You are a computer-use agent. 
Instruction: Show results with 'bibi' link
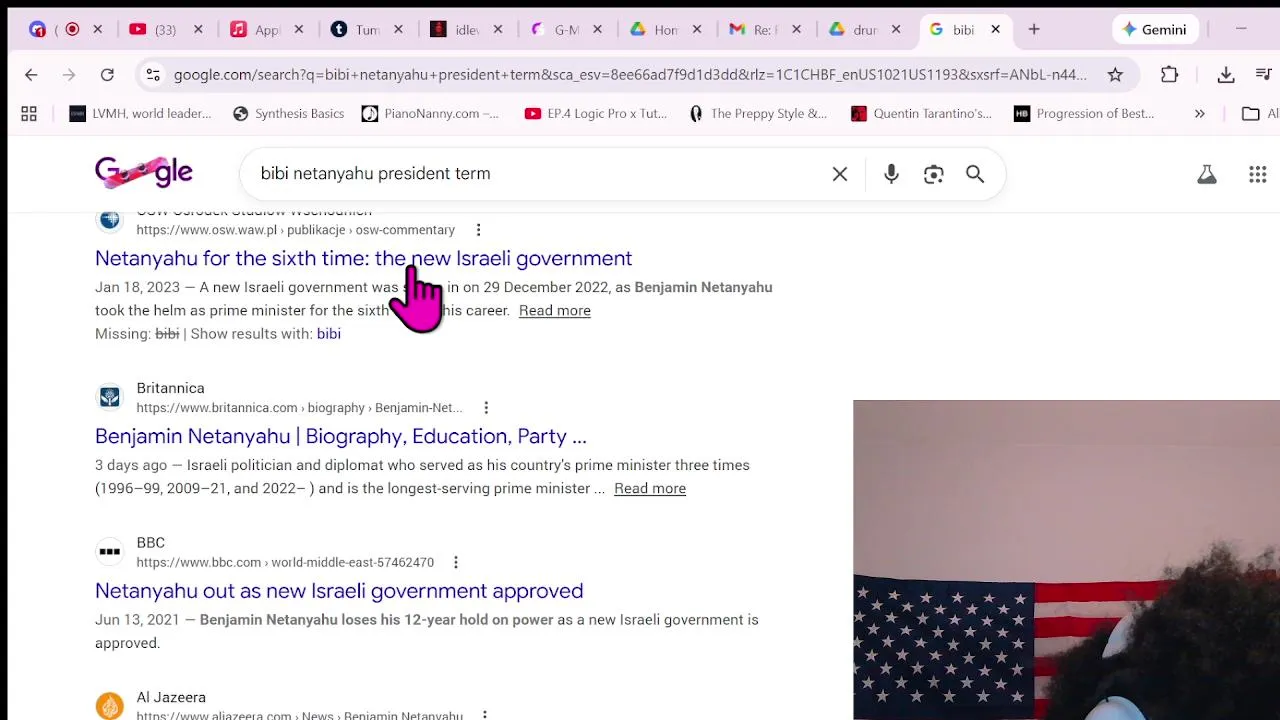click(328, 334)
